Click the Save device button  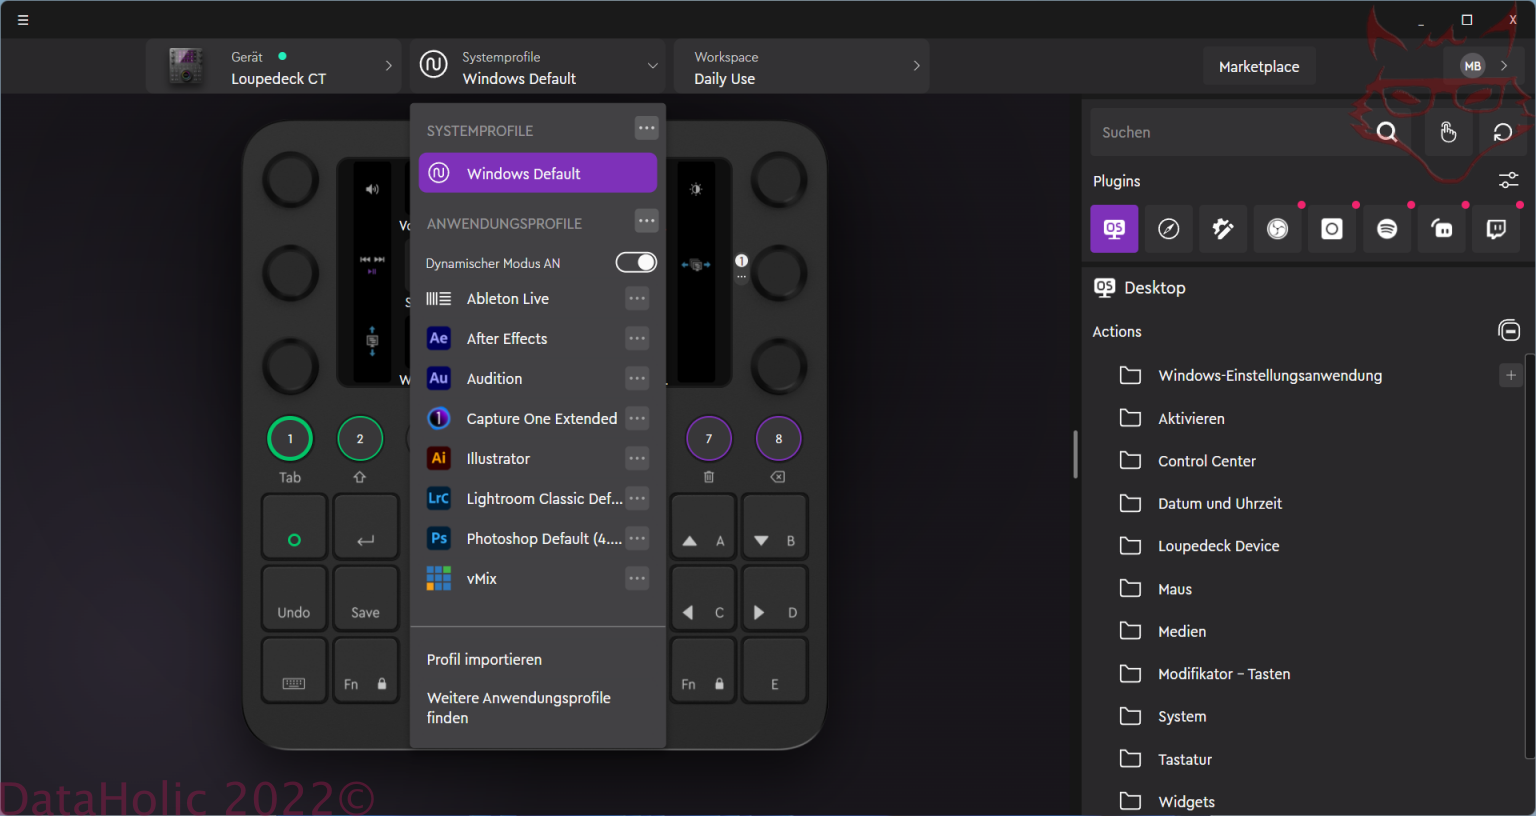click(x=366, y=598)
